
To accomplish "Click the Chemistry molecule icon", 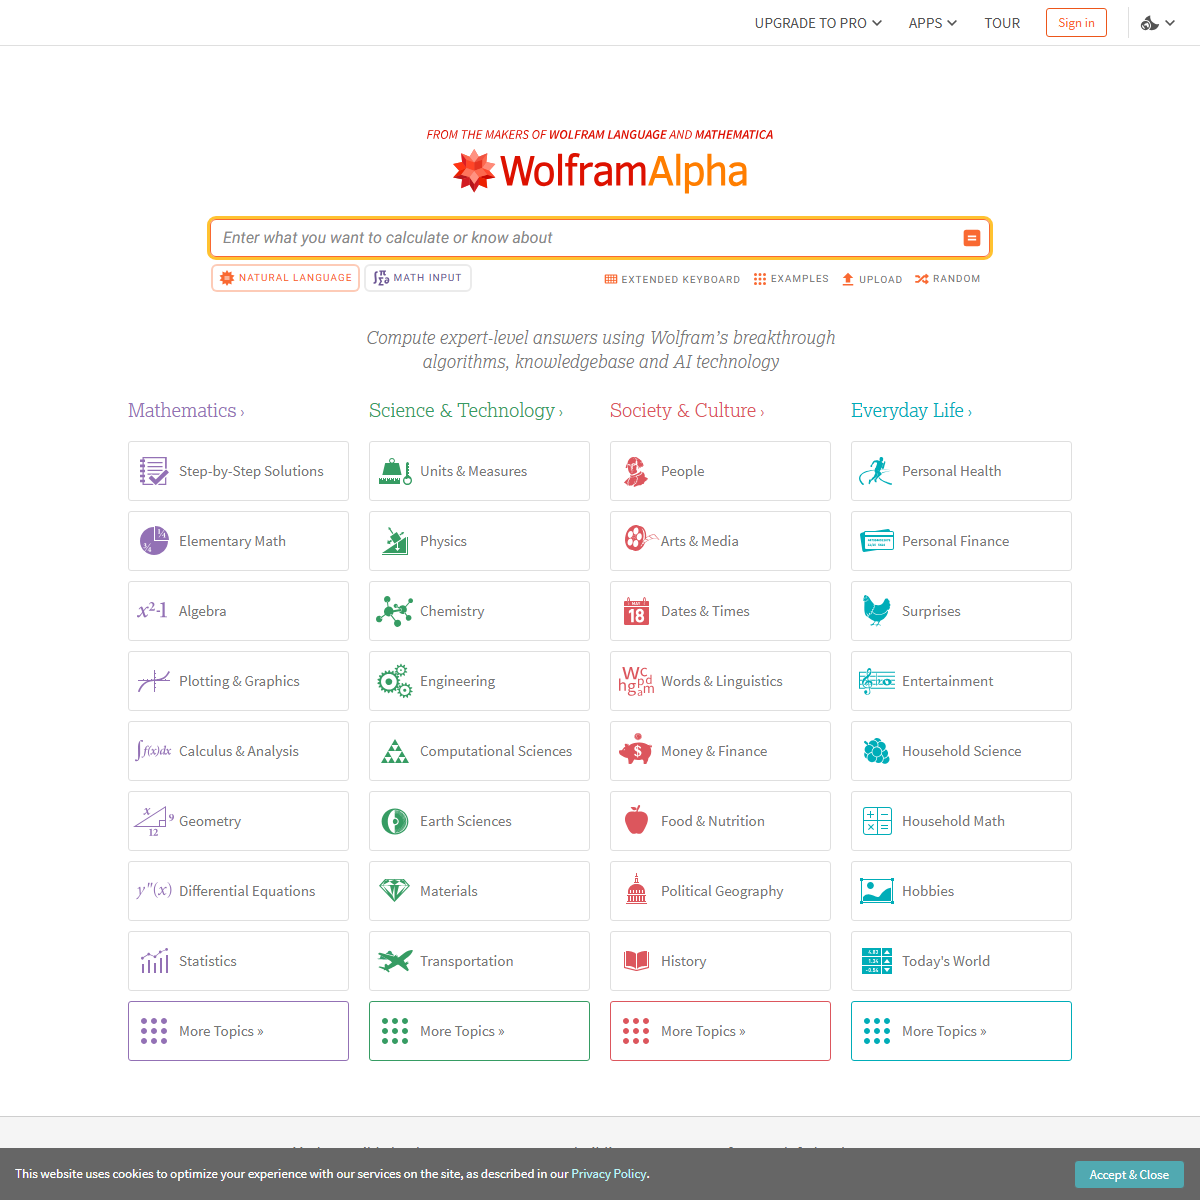I will [394, 611].
